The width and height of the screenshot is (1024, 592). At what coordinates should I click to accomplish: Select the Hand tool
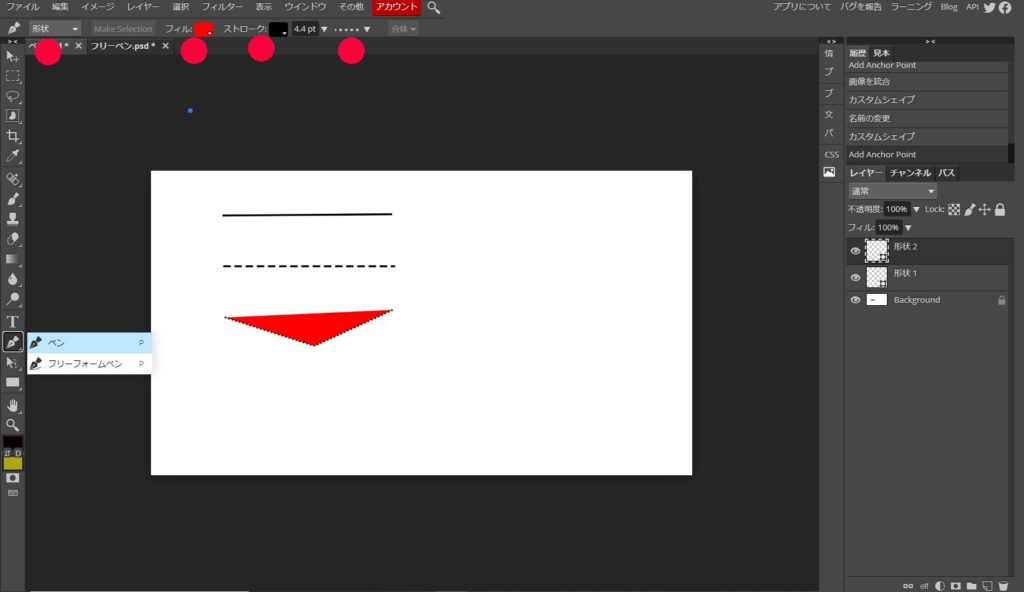click(x=13, y=404)
